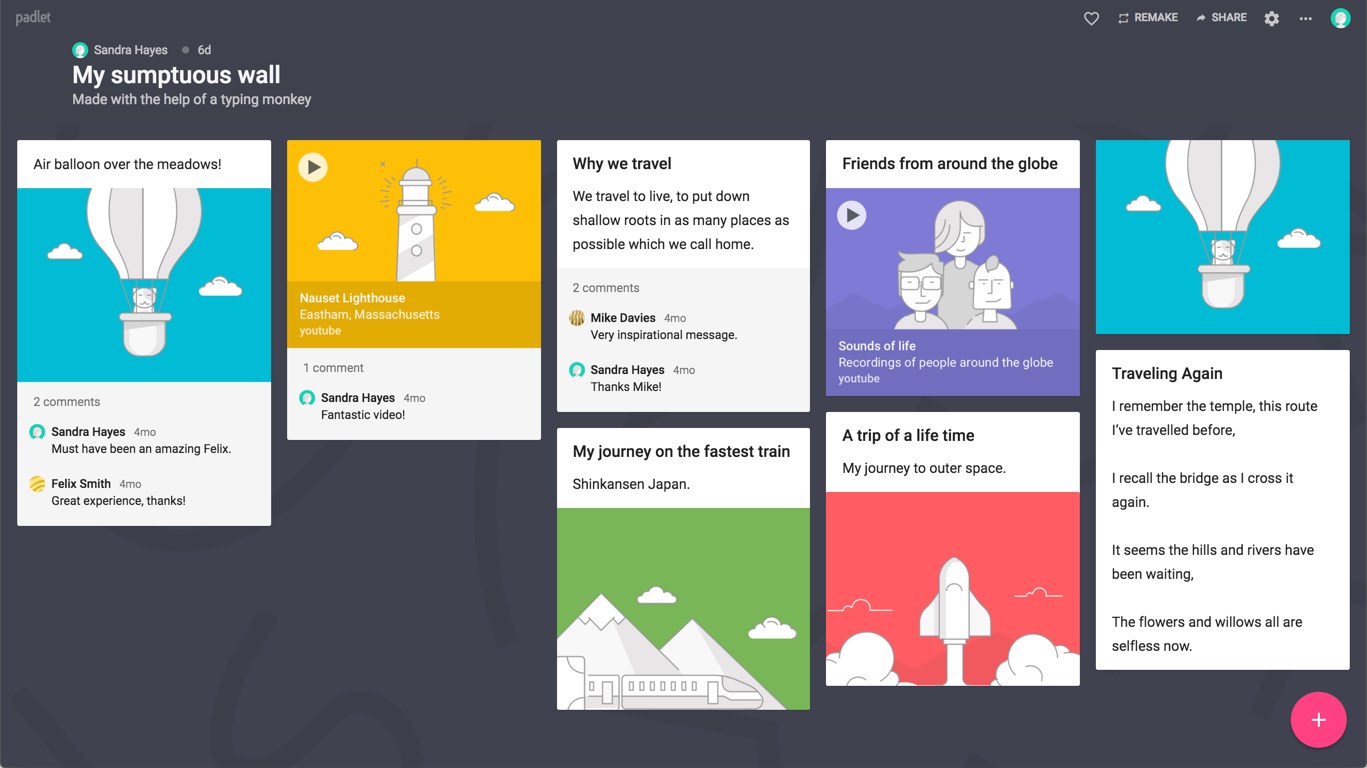Click the pink plus add-post button
This screenshot has height=768, width=1367.
click(1318, 720)
